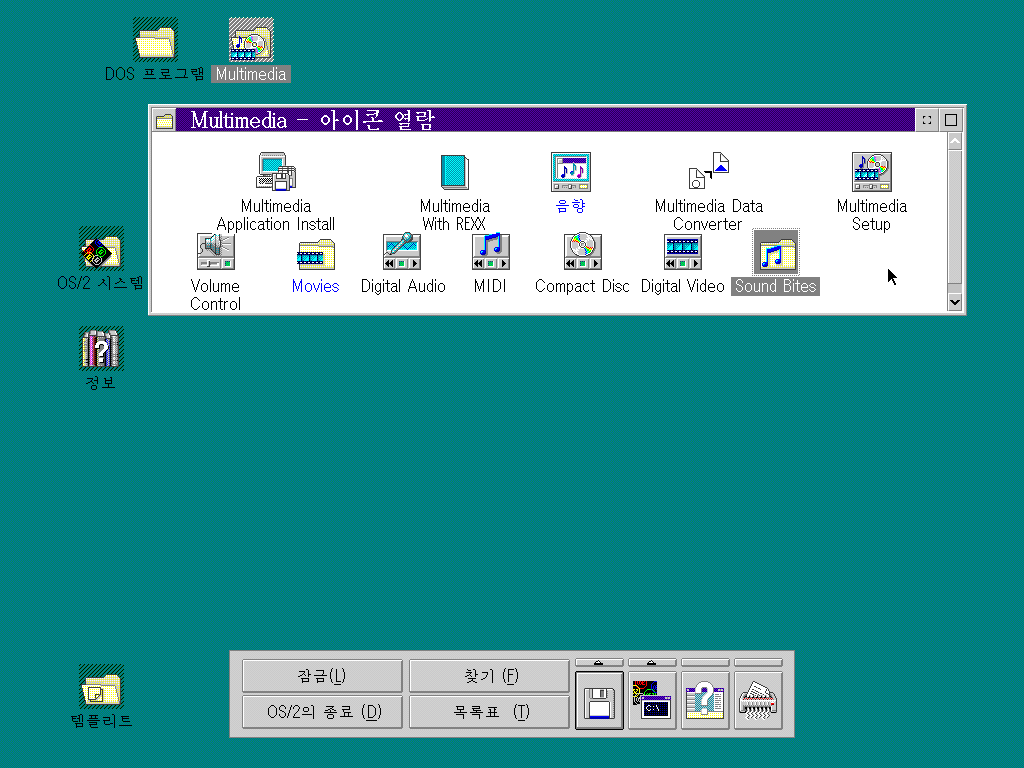Open Multimedia Application Install icon
Image resolution: width=1024 pixels, height=768 pixels.
(276, 172)
